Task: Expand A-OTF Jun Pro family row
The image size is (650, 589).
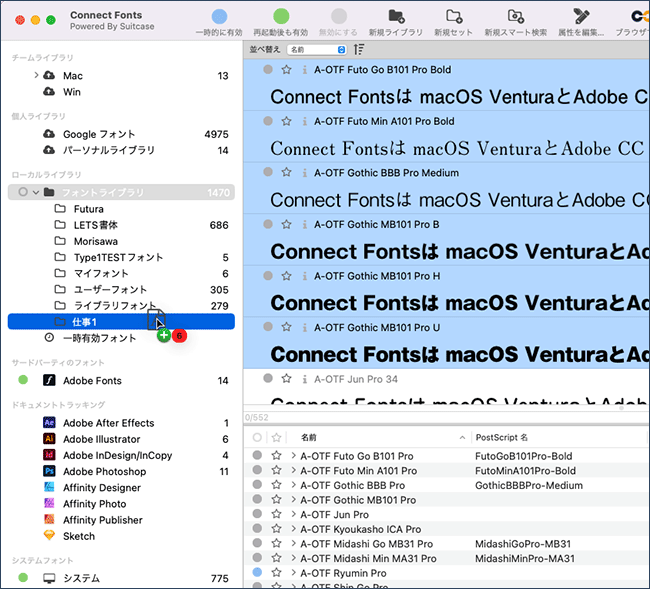Action: pyautogui.click(x=293, y=514)
